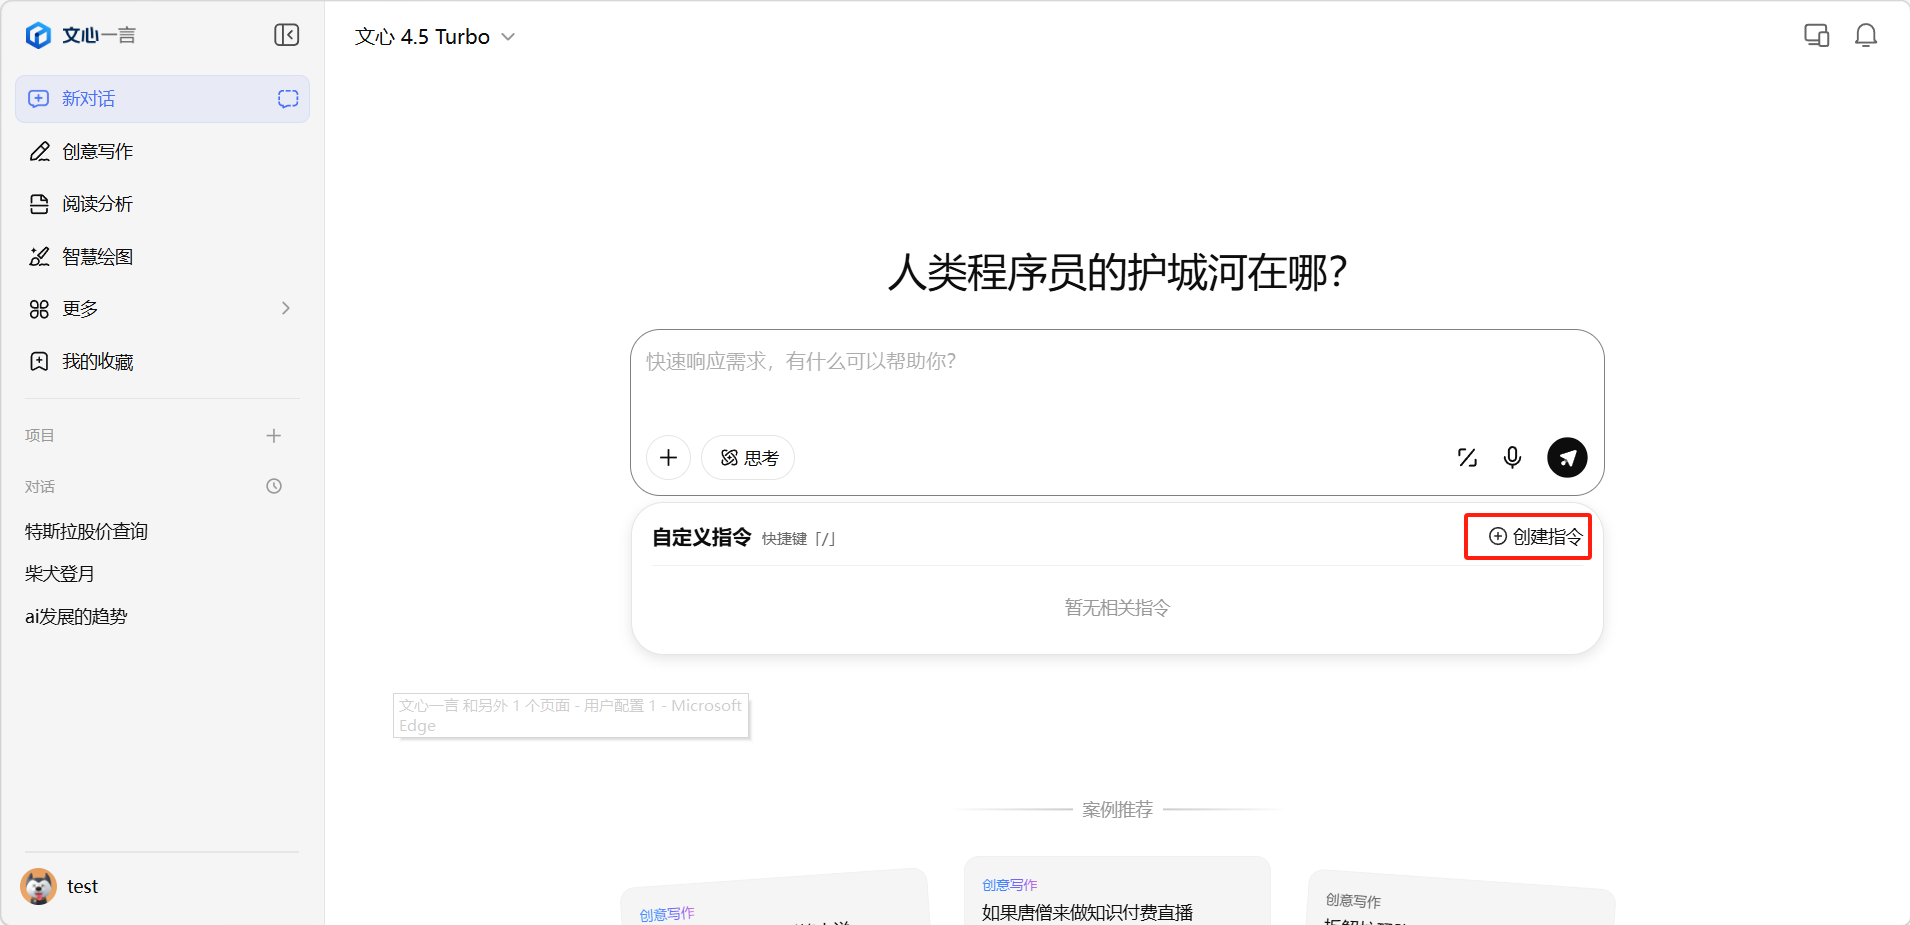Click the message input text field

[1115, 380]
